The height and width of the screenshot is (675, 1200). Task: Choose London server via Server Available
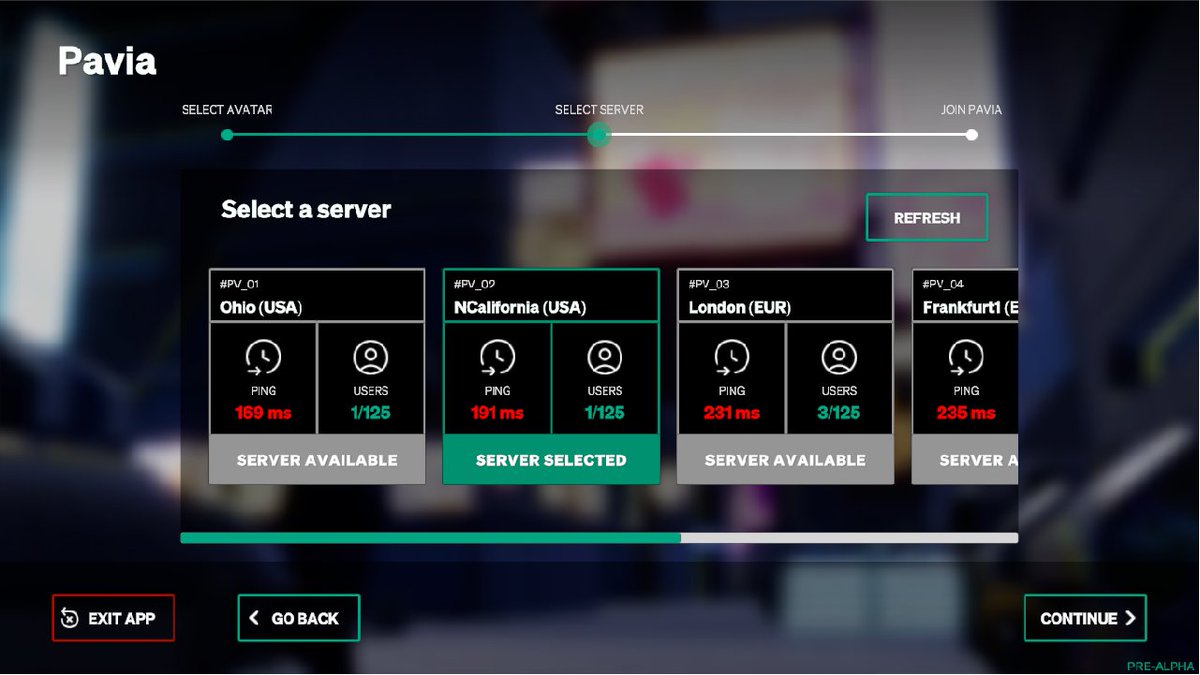coord(785,460)
